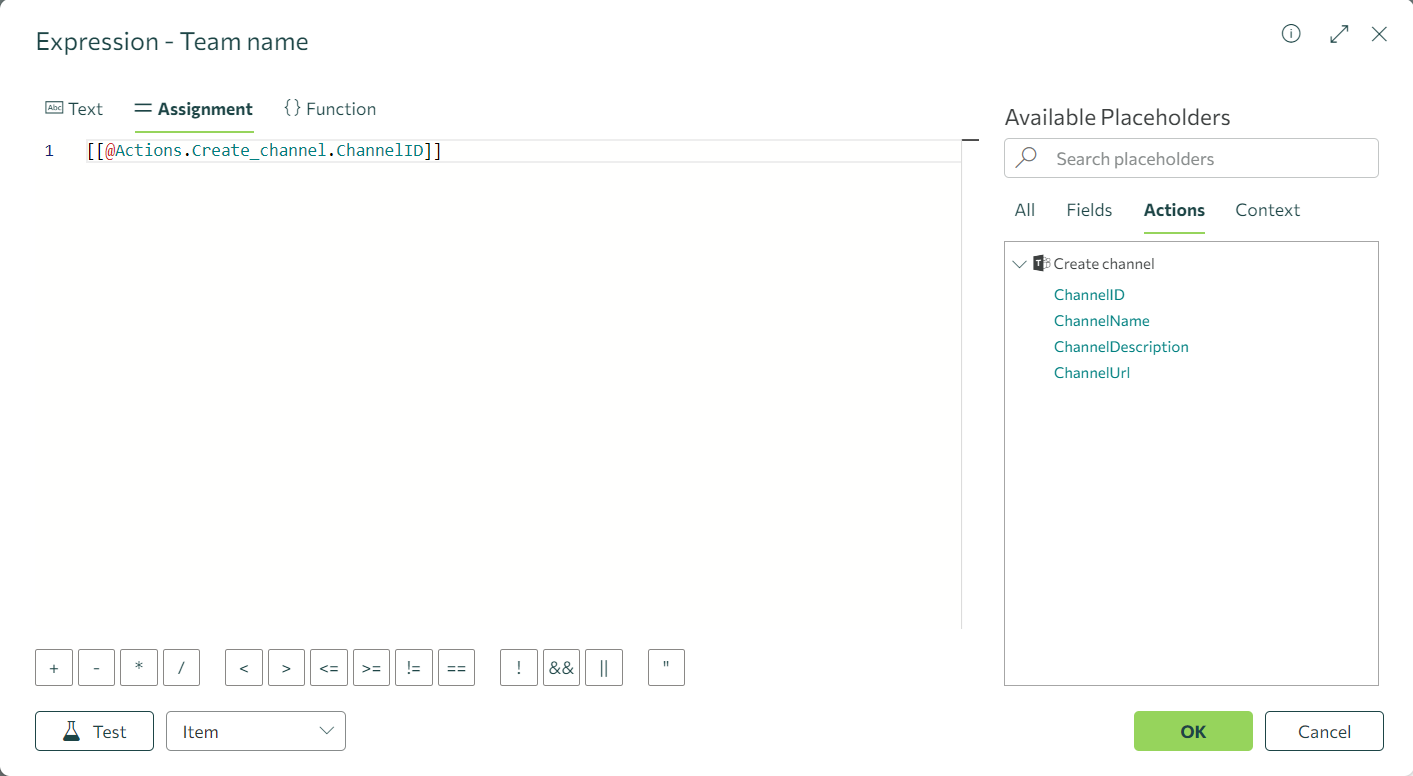Insert the plus operator
The image size is (1413, 776).
click(54, 668)
